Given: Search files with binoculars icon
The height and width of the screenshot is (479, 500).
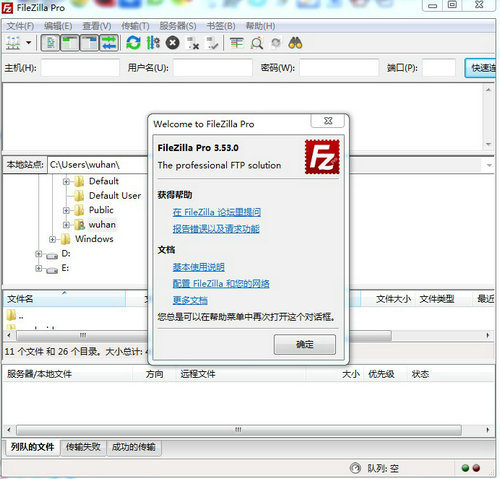Looking at the screenshot, I should (x=295, y=43).
